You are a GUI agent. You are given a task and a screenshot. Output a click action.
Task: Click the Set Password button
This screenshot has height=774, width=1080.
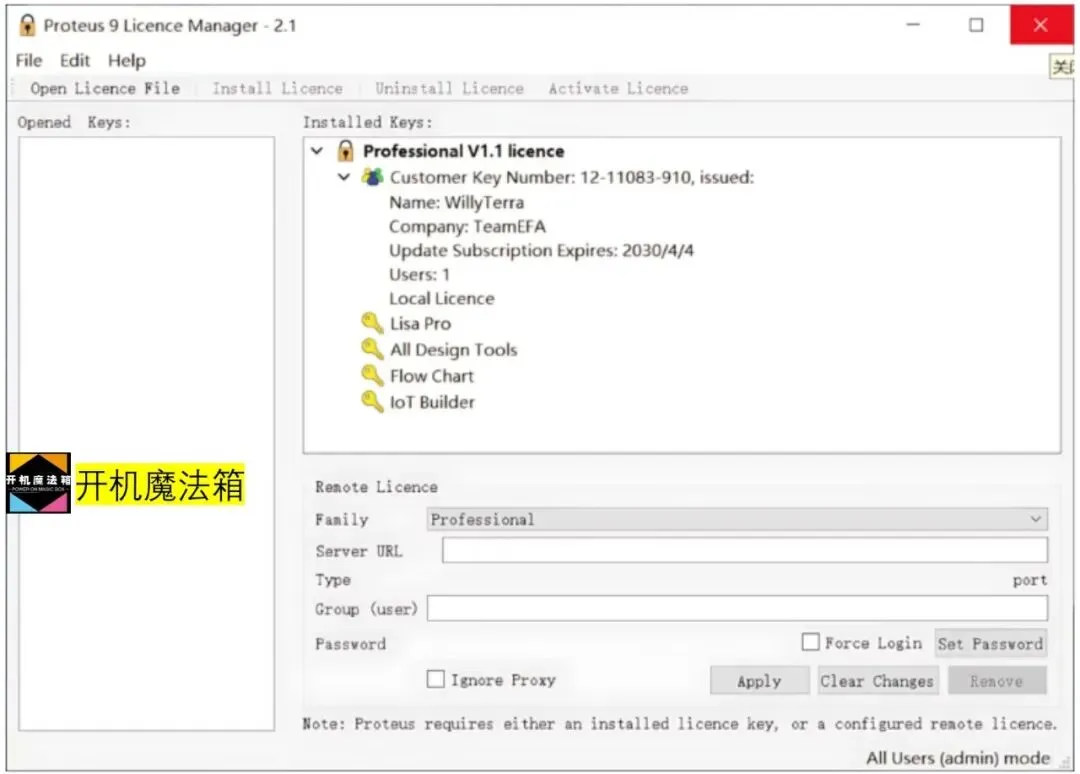click(x=990, y=644)
